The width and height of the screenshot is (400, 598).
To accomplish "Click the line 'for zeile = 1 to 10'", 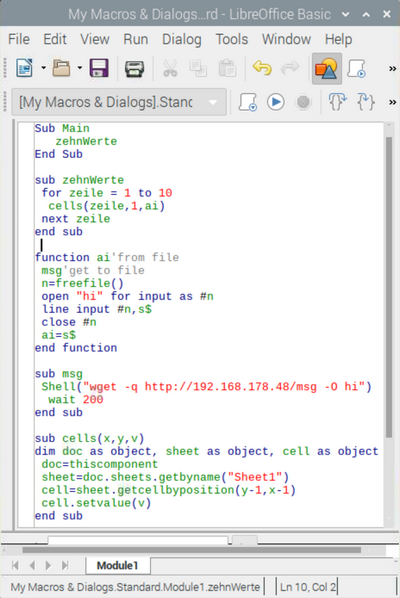I will (x=107, y=193).
